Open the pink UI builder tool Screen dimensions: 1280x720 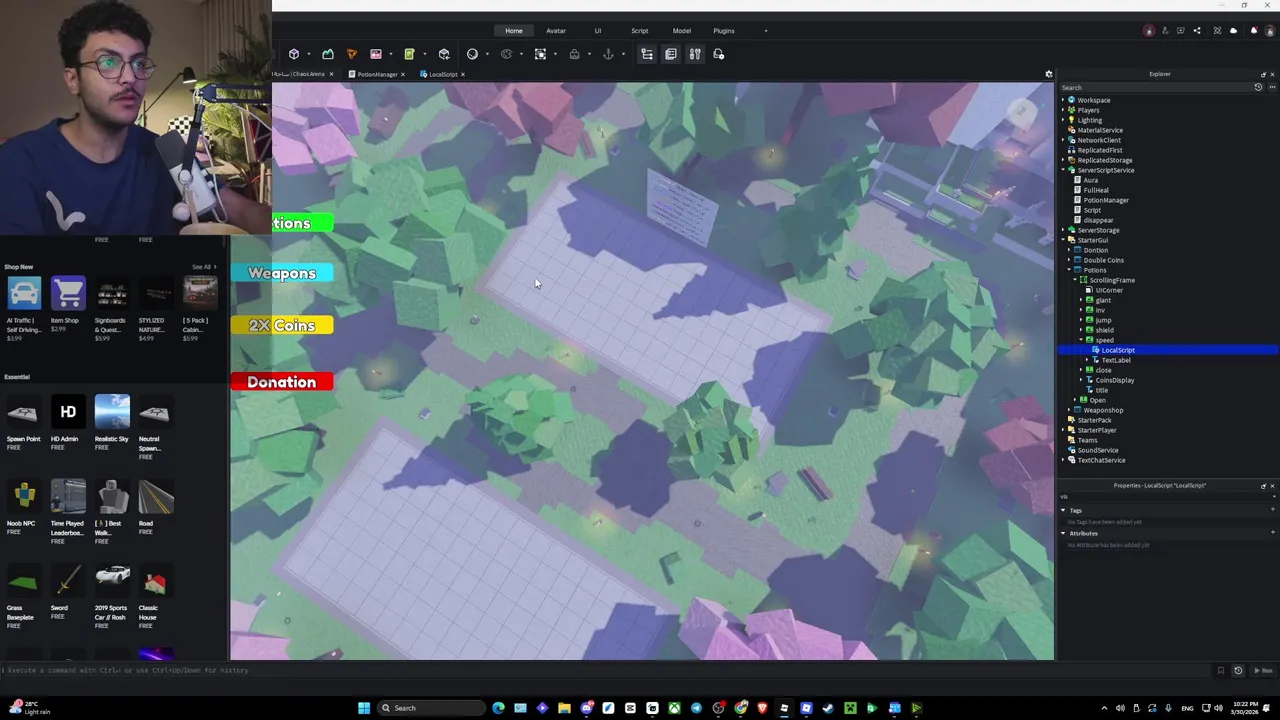click(x=376, y=54)
